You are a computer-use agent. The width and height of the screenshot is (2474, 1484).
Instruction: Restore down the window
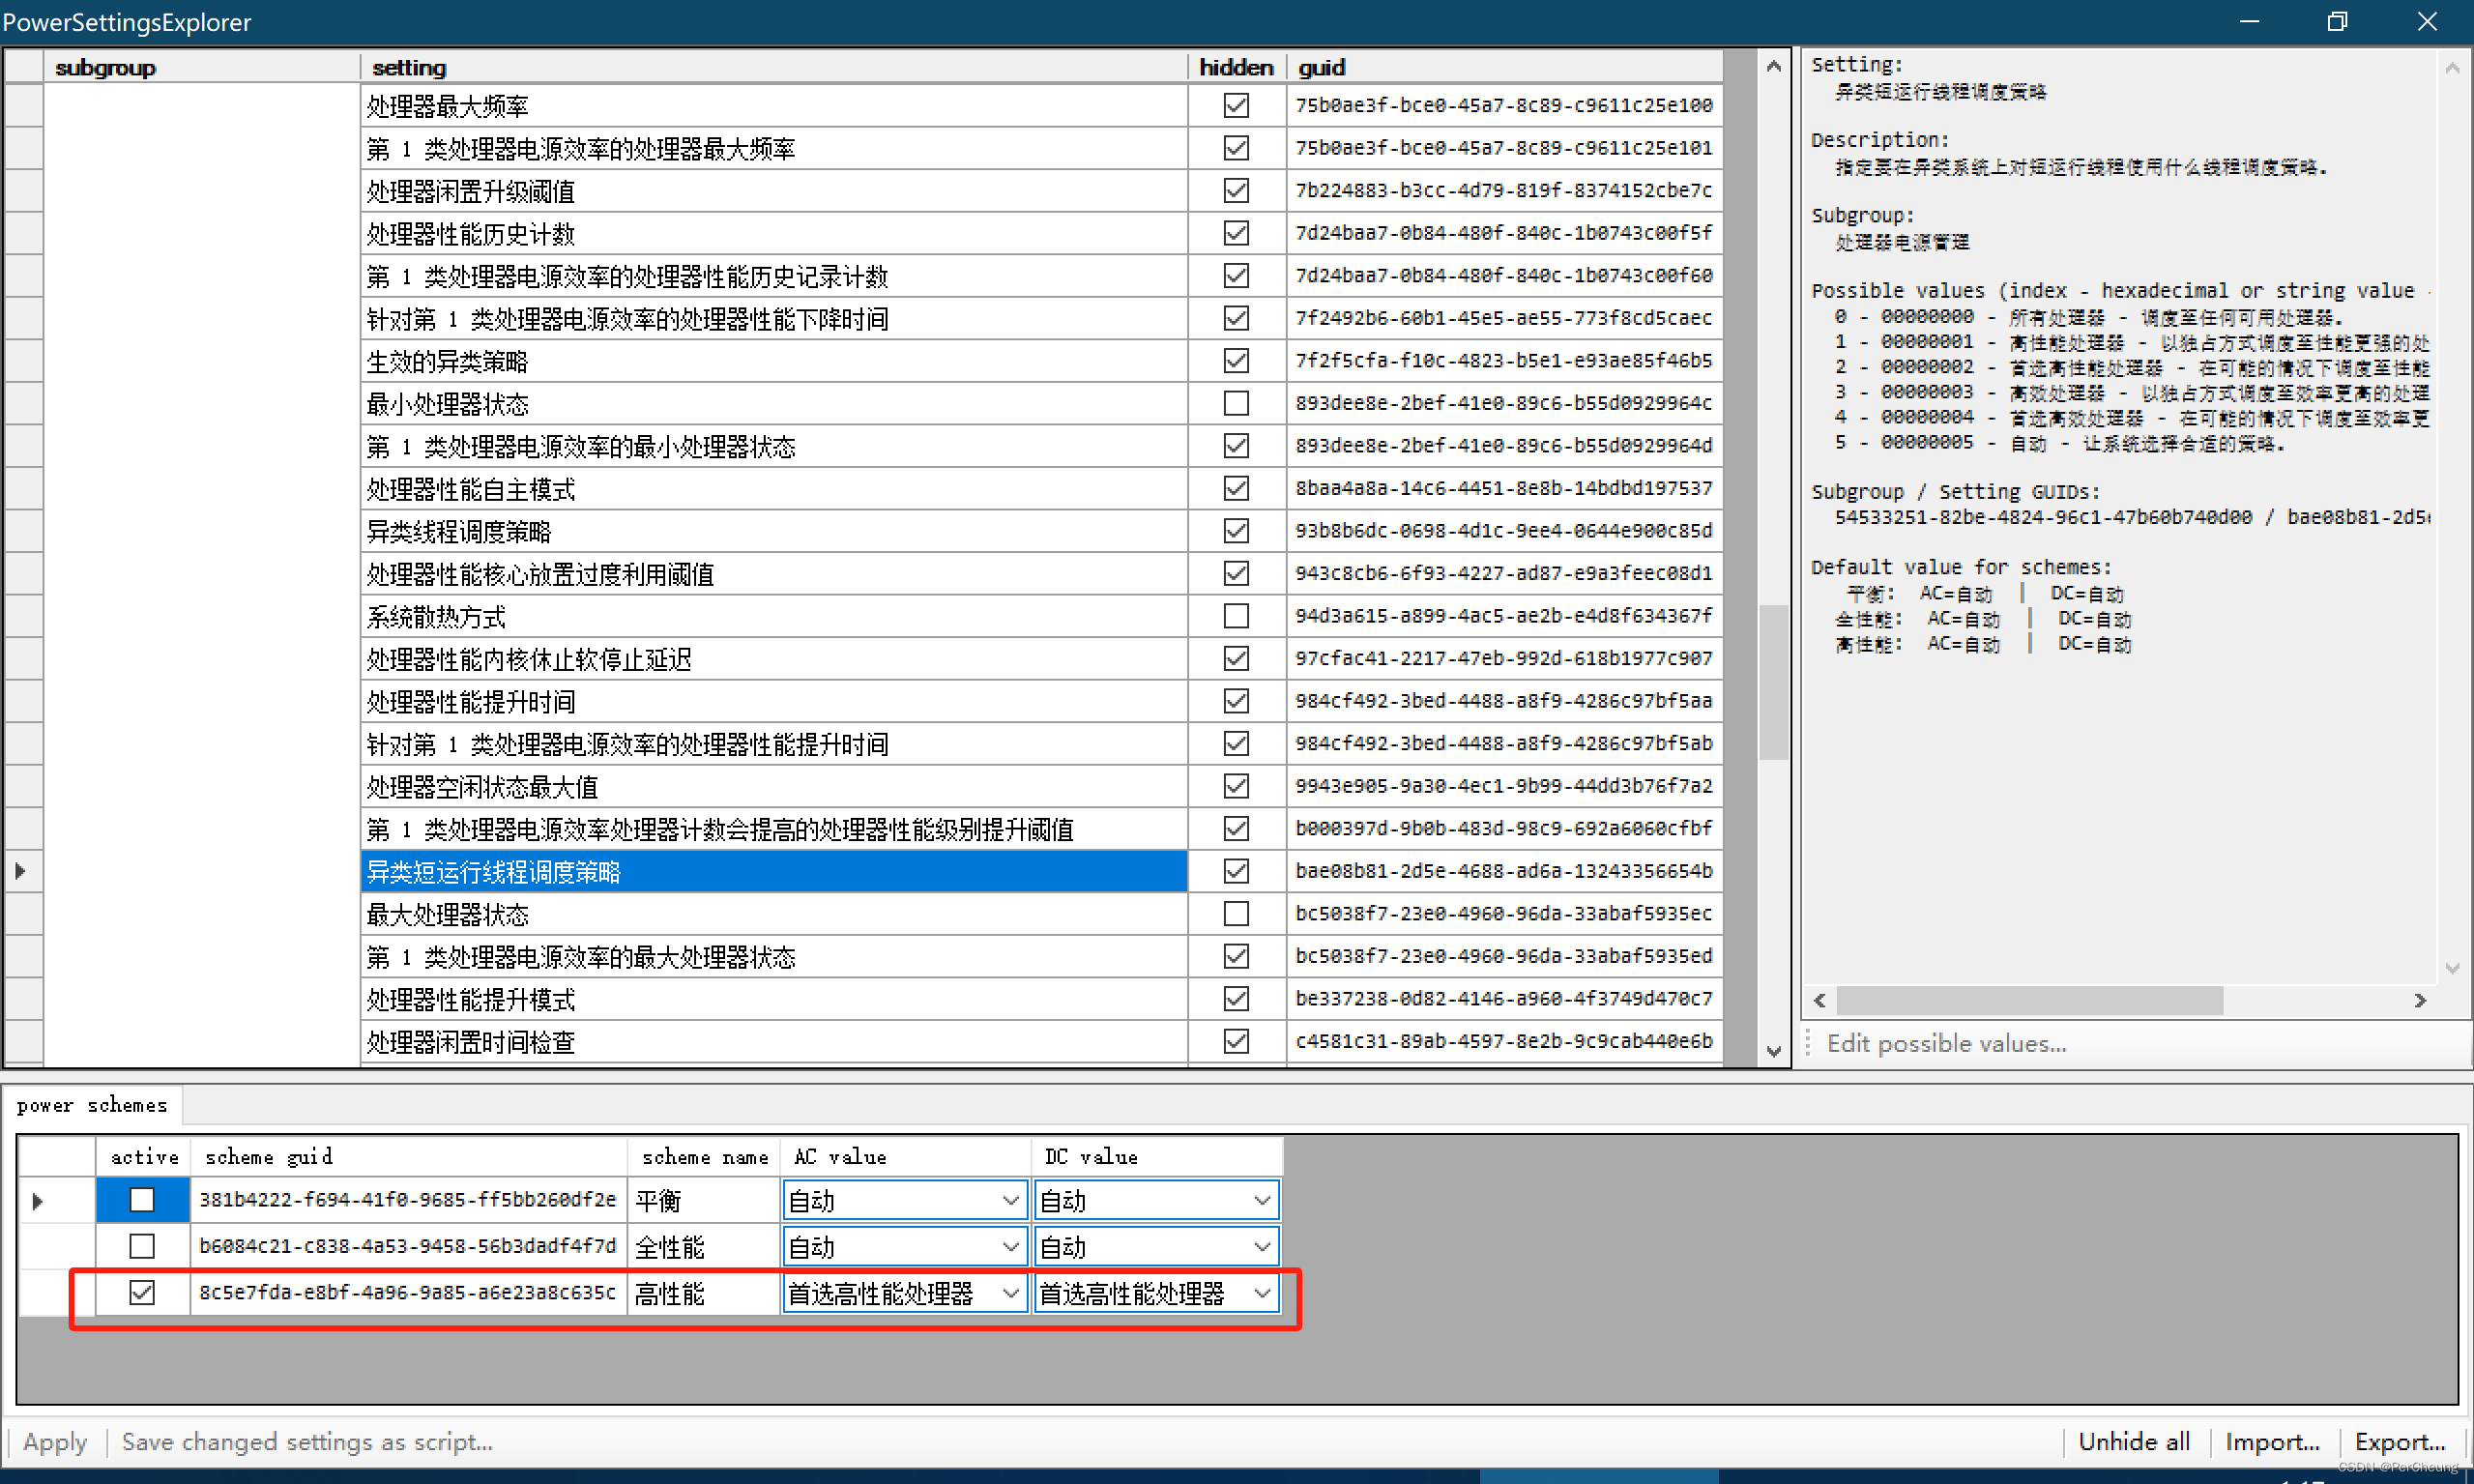[2336, 22]
